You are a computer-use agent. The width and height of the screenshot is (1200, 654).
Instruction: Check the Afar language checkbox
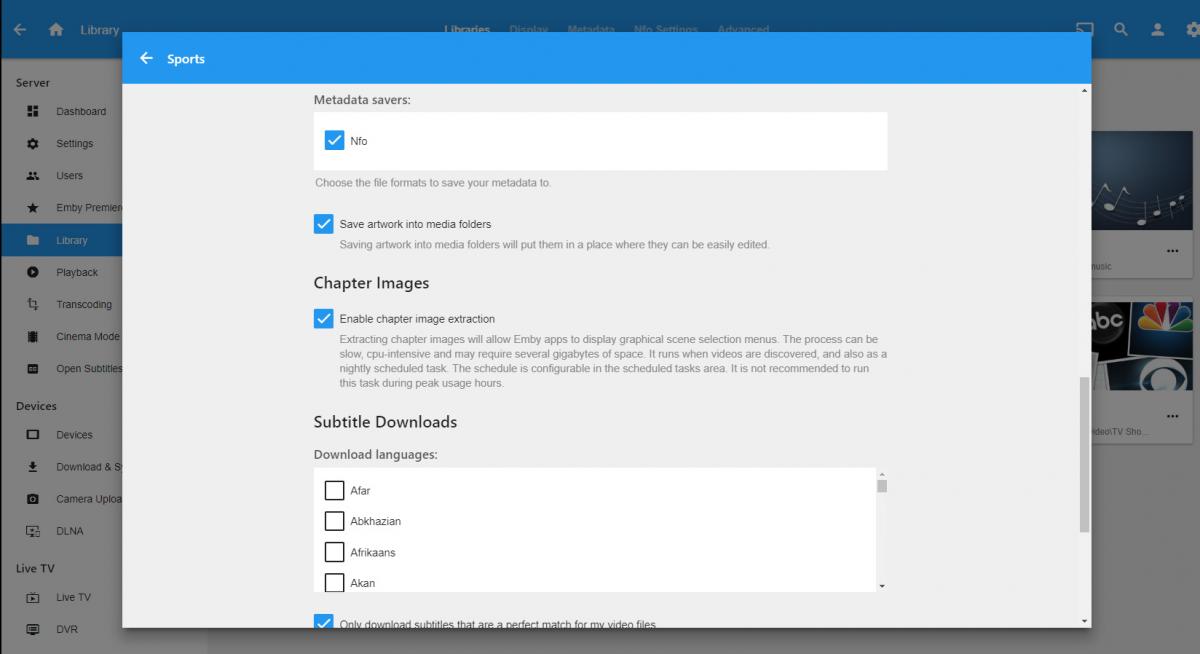335,490
